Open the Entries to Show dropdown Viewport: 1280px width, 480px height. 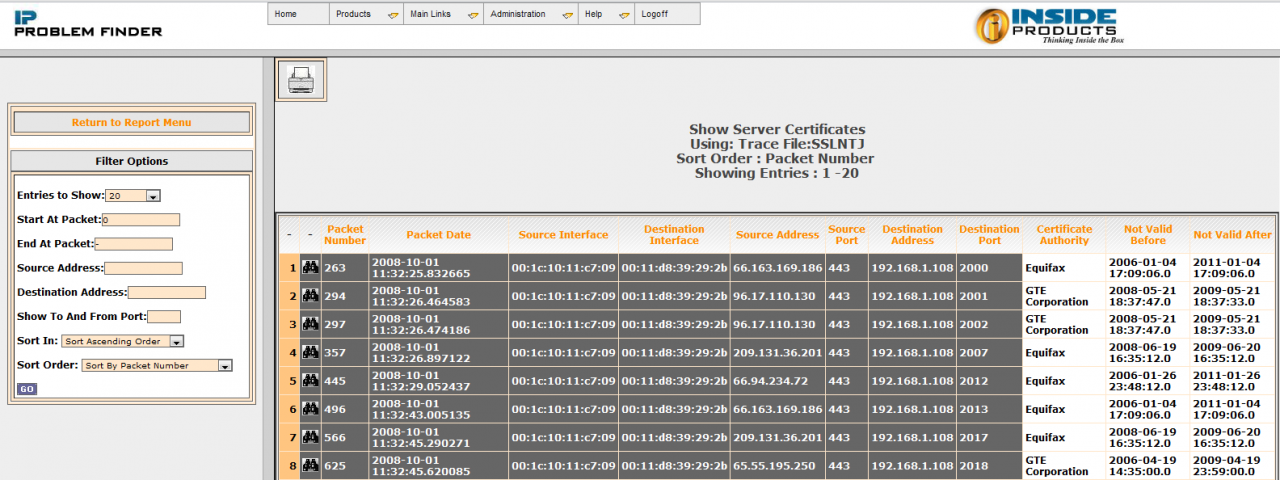pos(133,196)
